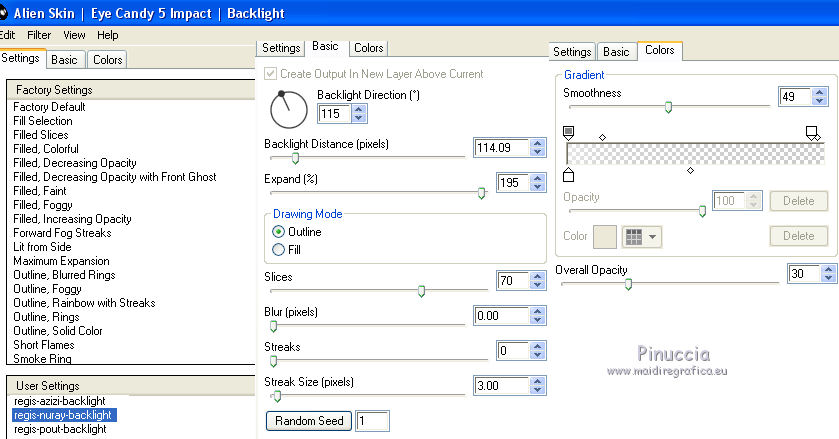Click the Backlight Distance slider handle
The height and width of the screenshot is (439, 839).
point(295,158)
